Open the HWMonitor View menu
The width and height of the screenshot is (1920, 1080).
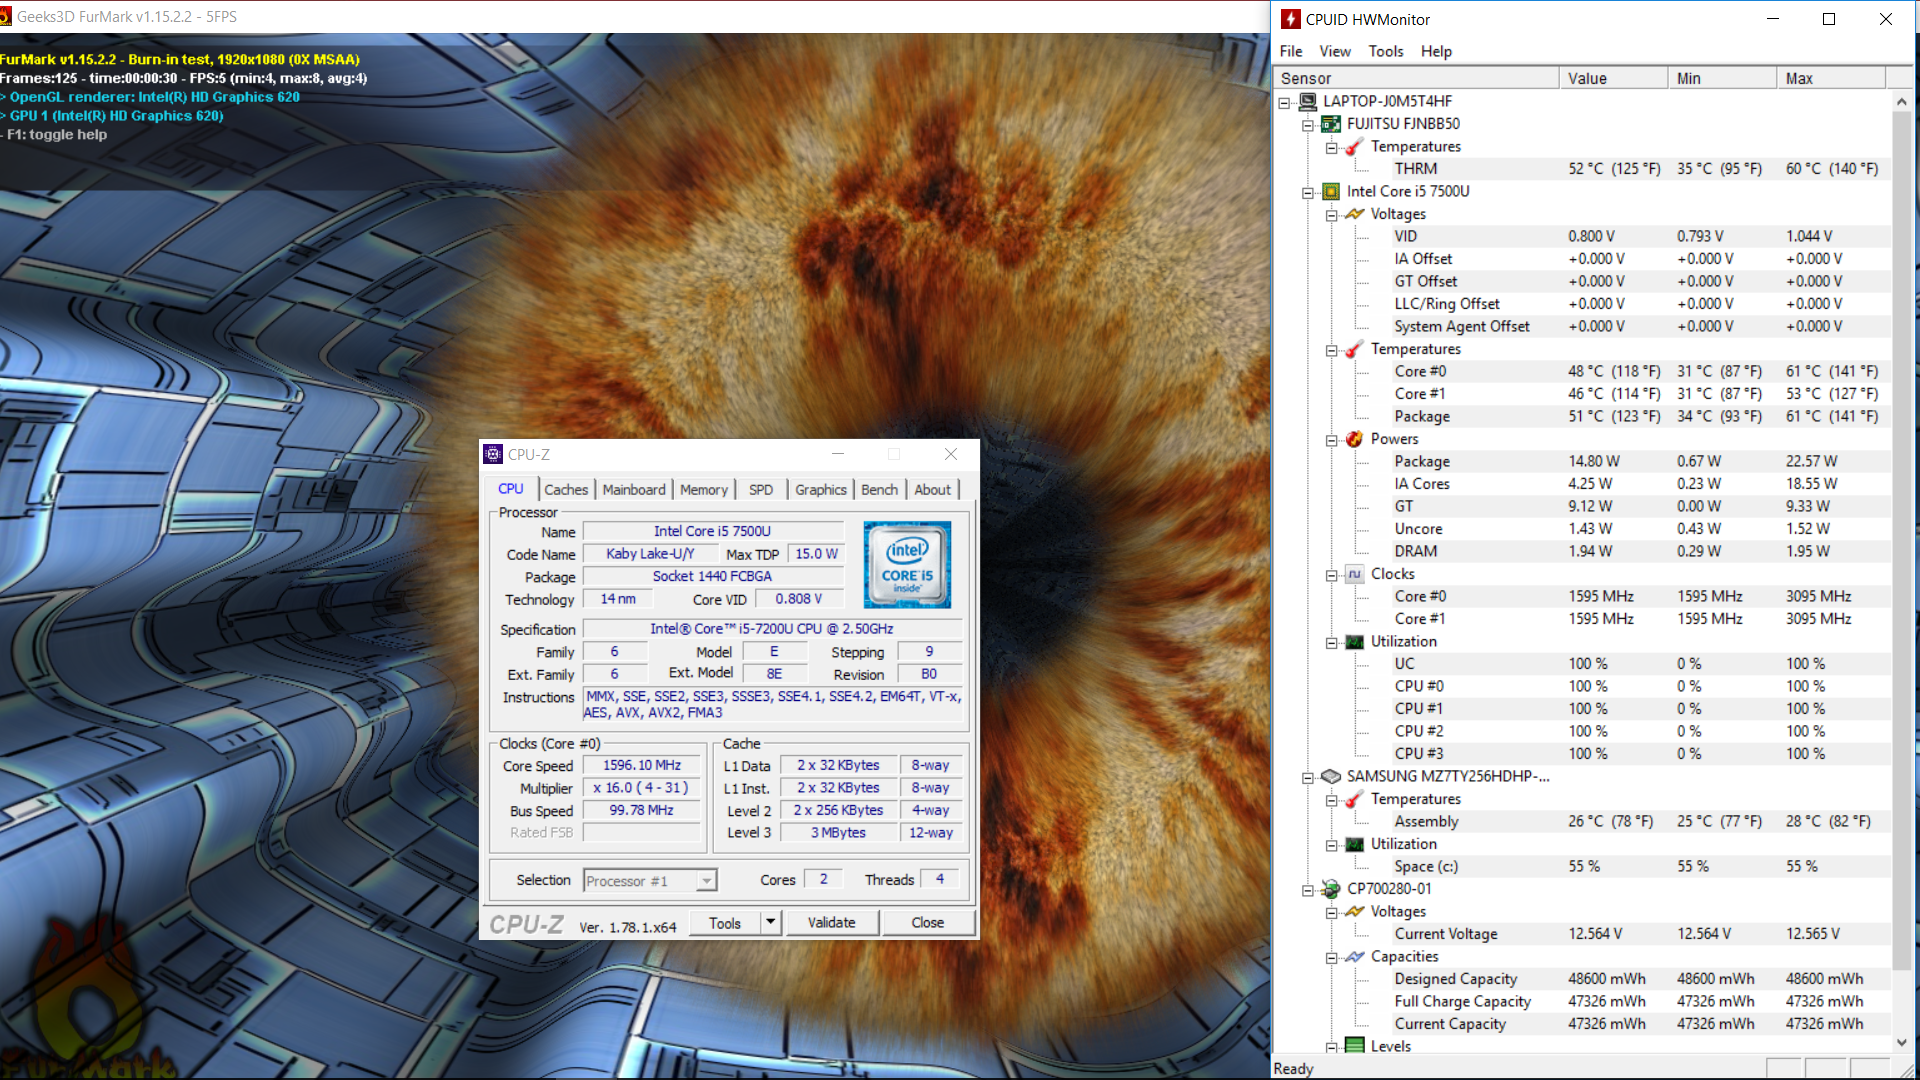point(1335,51)
